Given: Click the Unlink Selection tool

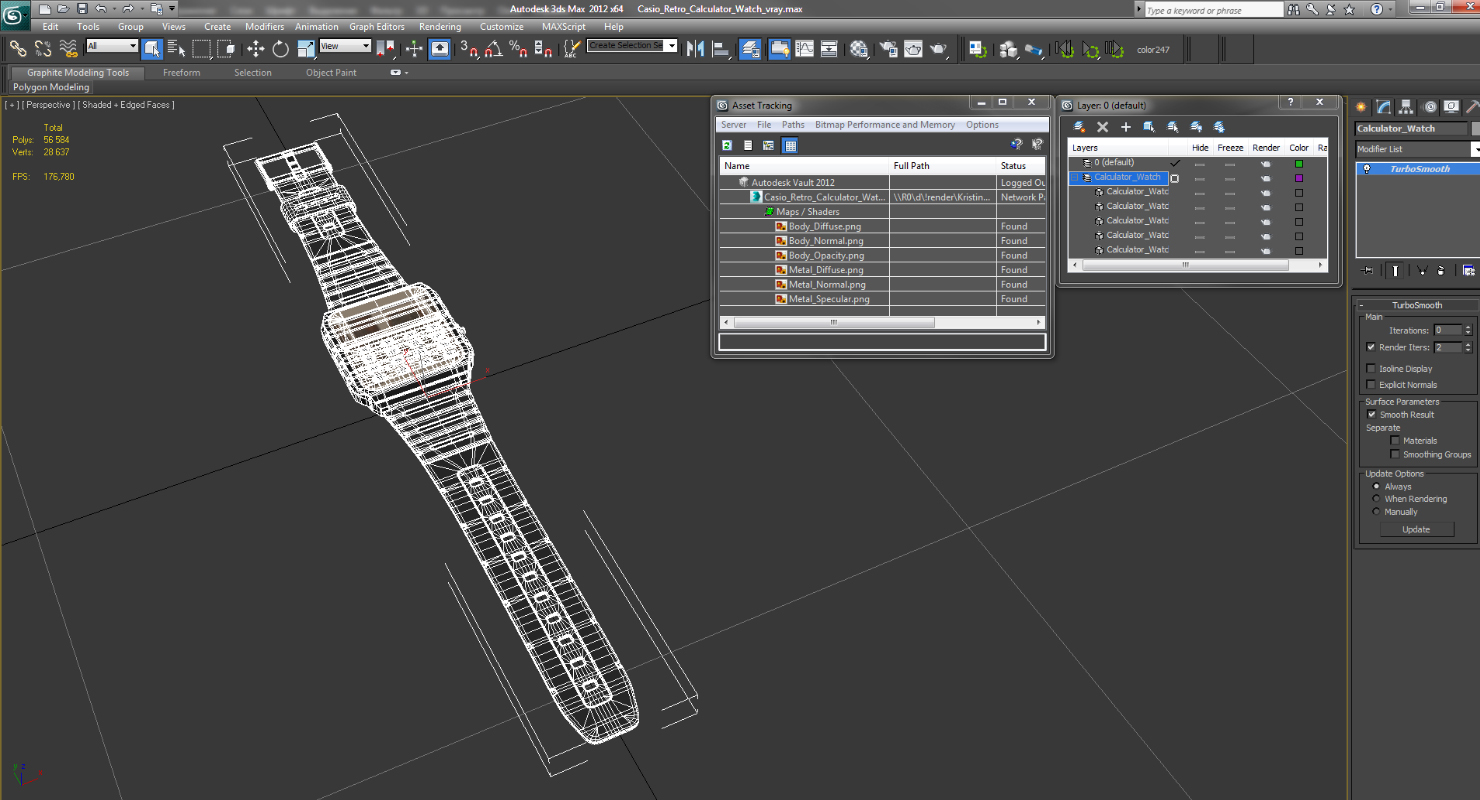Looking at the screenshot, I should pyautogui.click(x=43, y=49).
